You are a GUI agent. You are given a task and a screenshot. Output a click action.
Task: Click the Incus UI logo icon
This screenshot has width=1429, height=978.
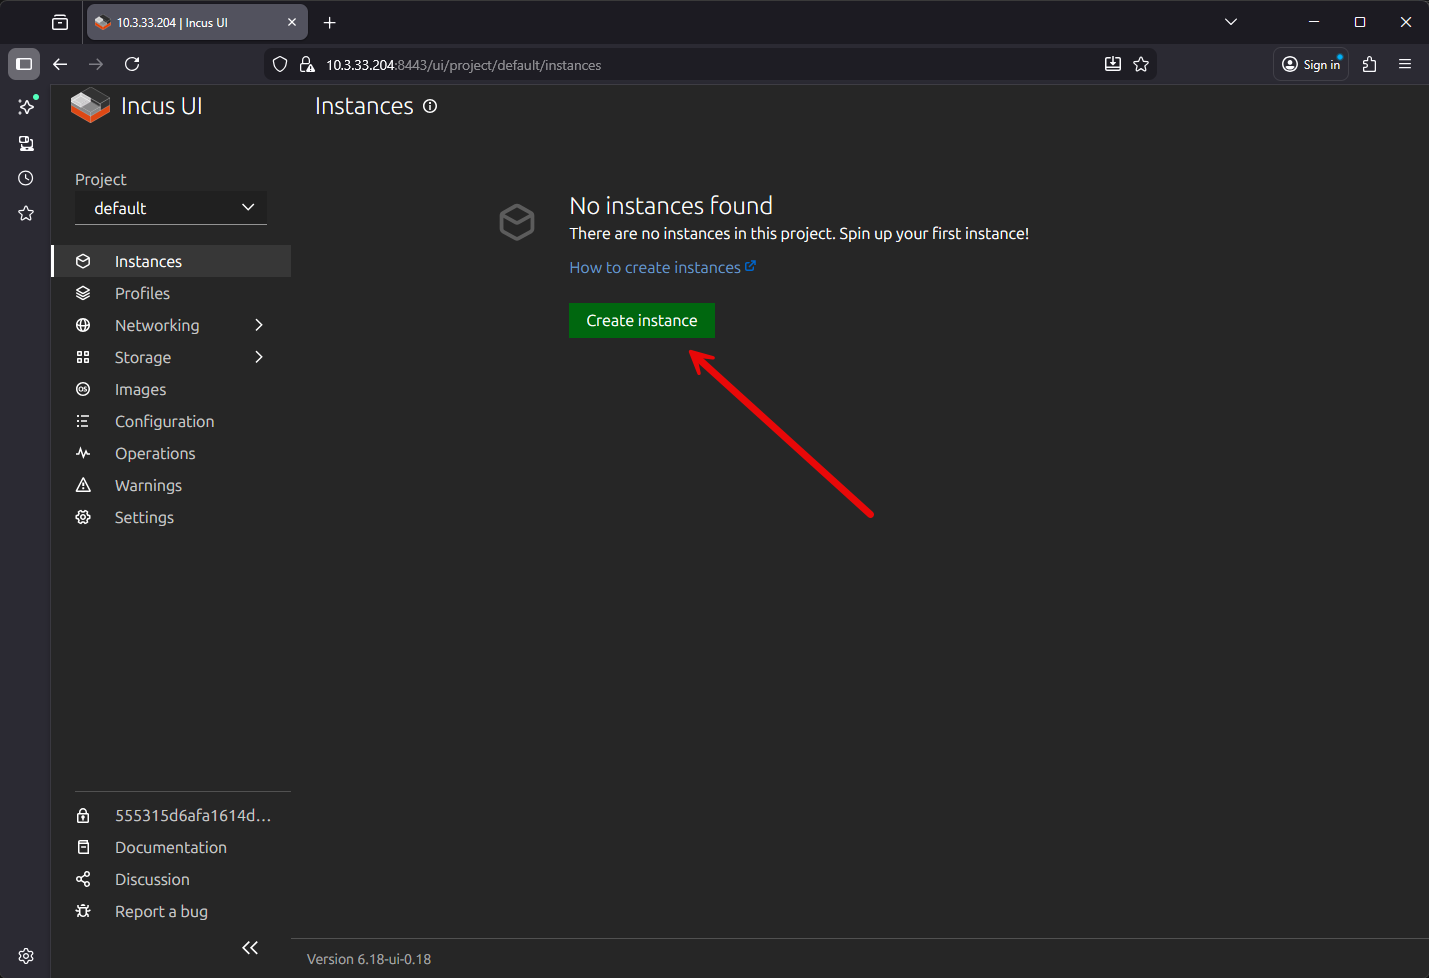[90, 105]
